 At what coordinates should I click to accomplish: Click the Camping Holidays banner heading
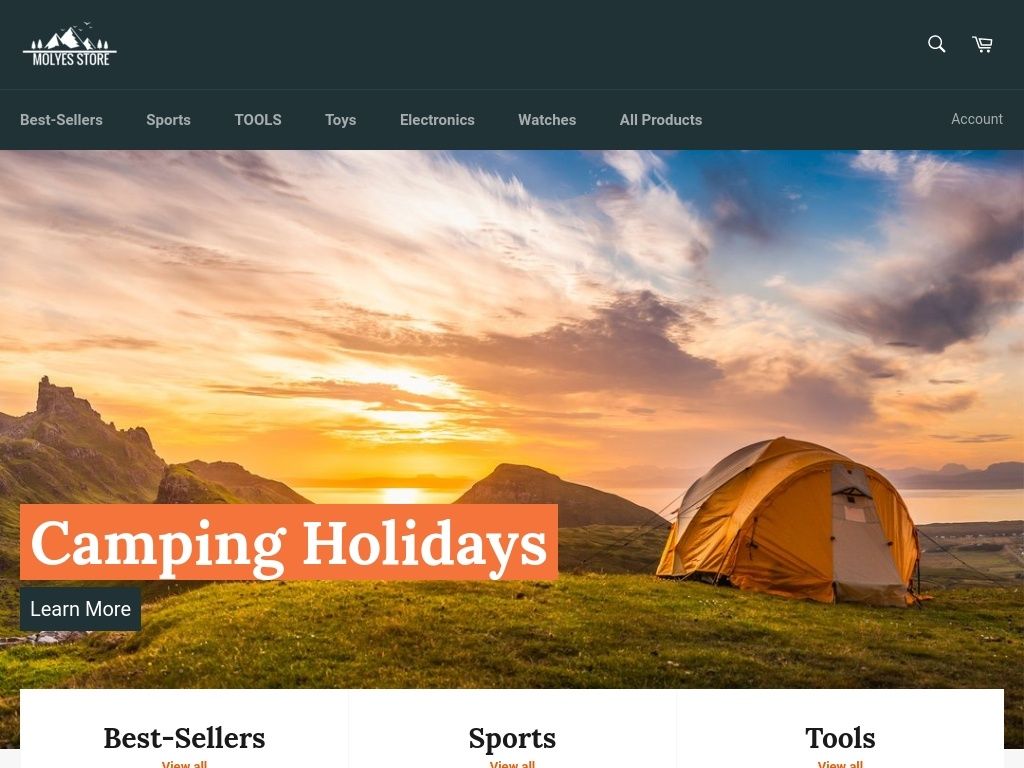[289, 542]
